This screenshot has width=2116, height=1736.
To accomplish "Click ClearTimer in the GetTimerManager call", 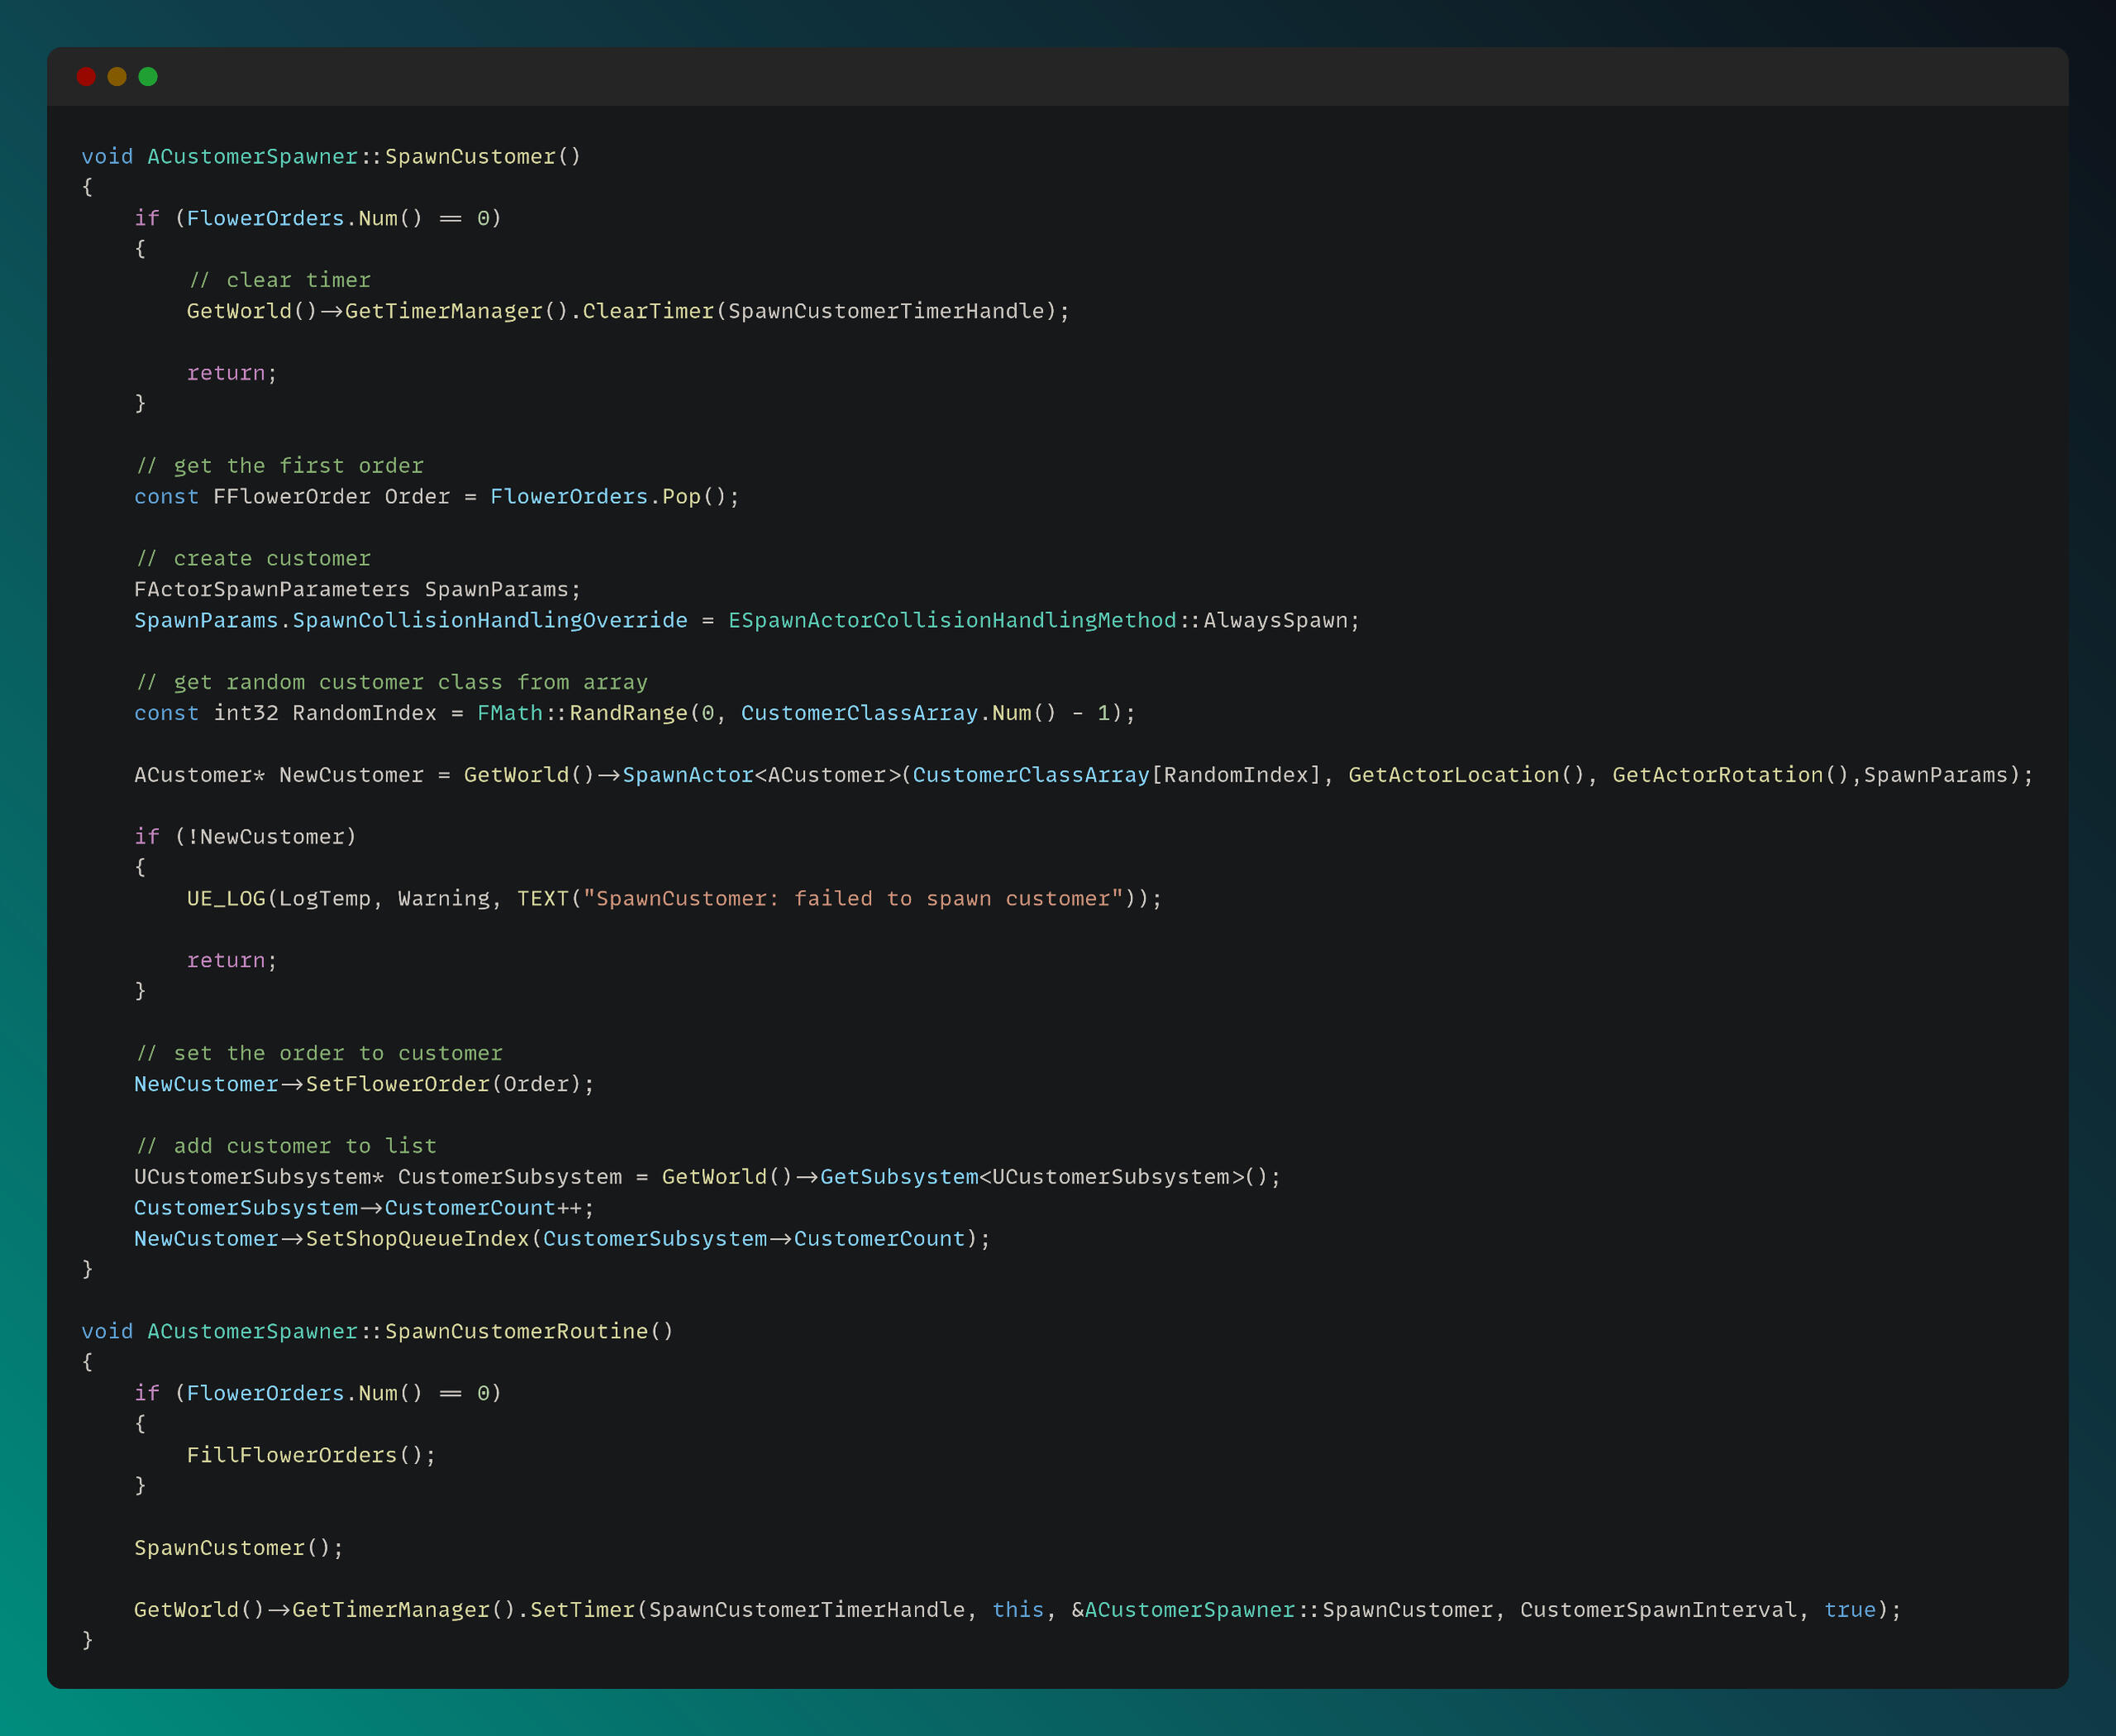I will (x=648, y=312).
